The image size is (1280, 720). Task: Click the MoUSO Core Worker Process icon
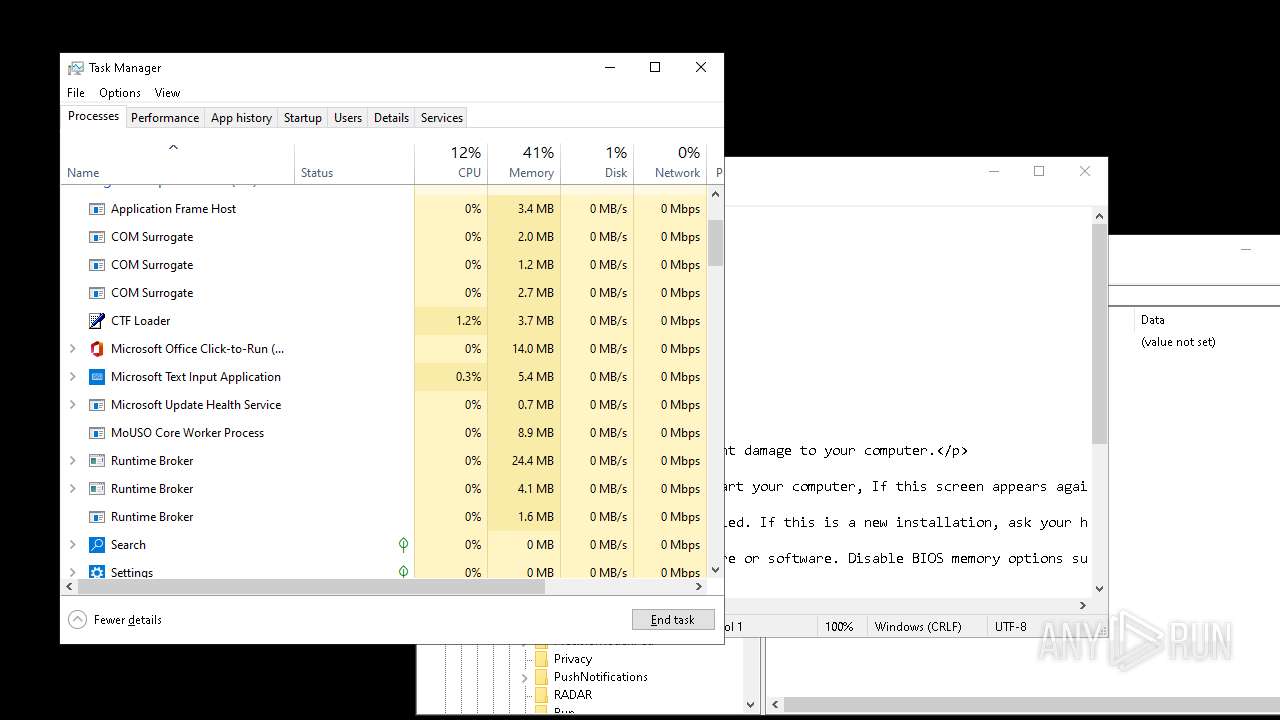point(97,433)
